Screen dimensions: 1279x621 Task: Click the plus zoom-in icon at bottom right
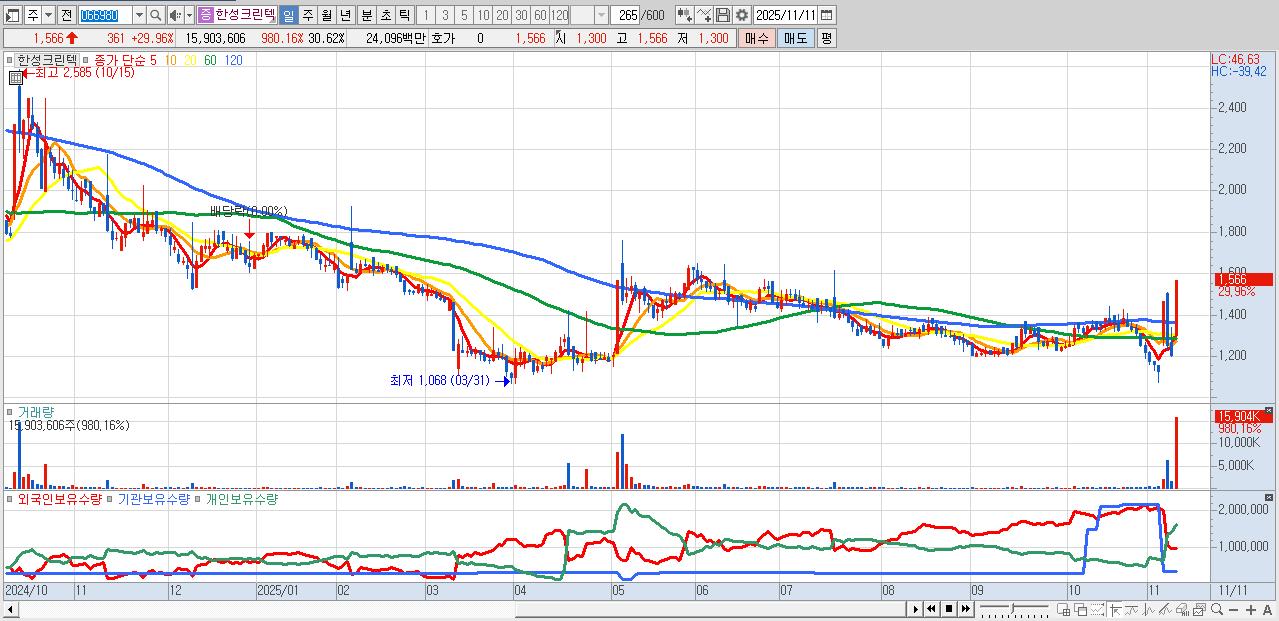point(1250,609)
